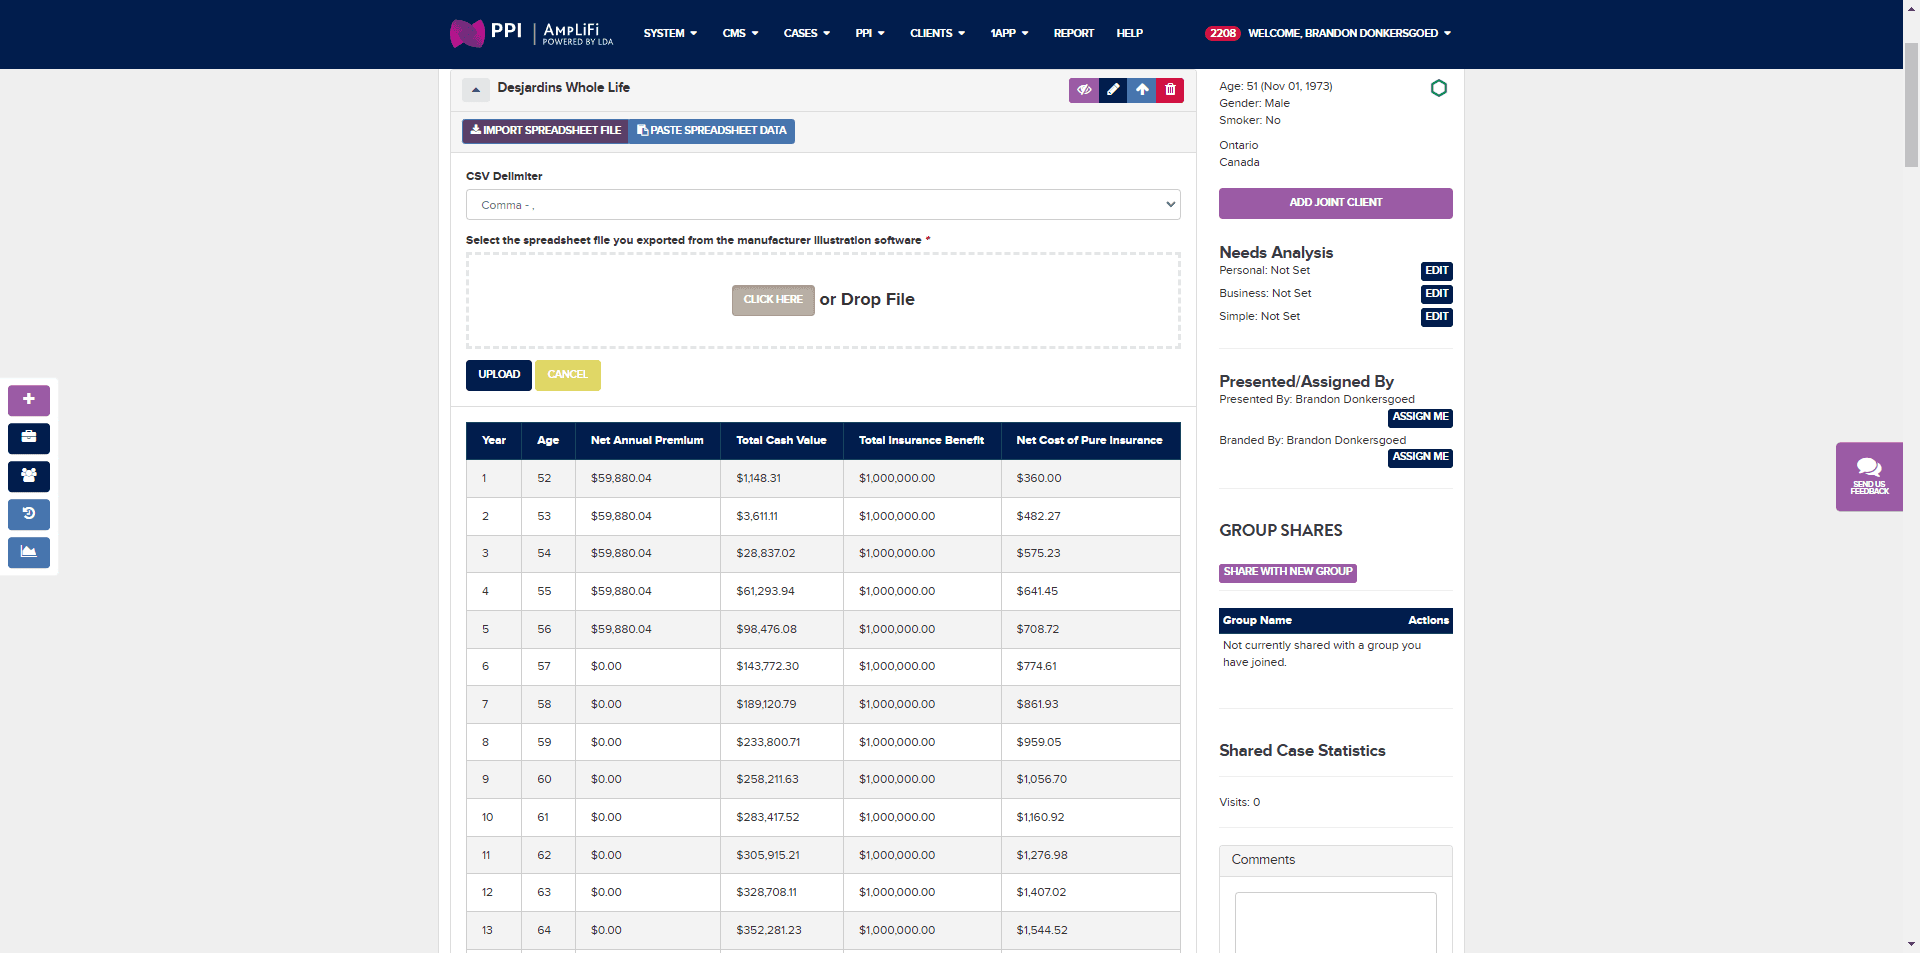Switch to Paste Spreadsheet Data tab
This screenshot has height=953, width=1920.
tap(711, 131)
